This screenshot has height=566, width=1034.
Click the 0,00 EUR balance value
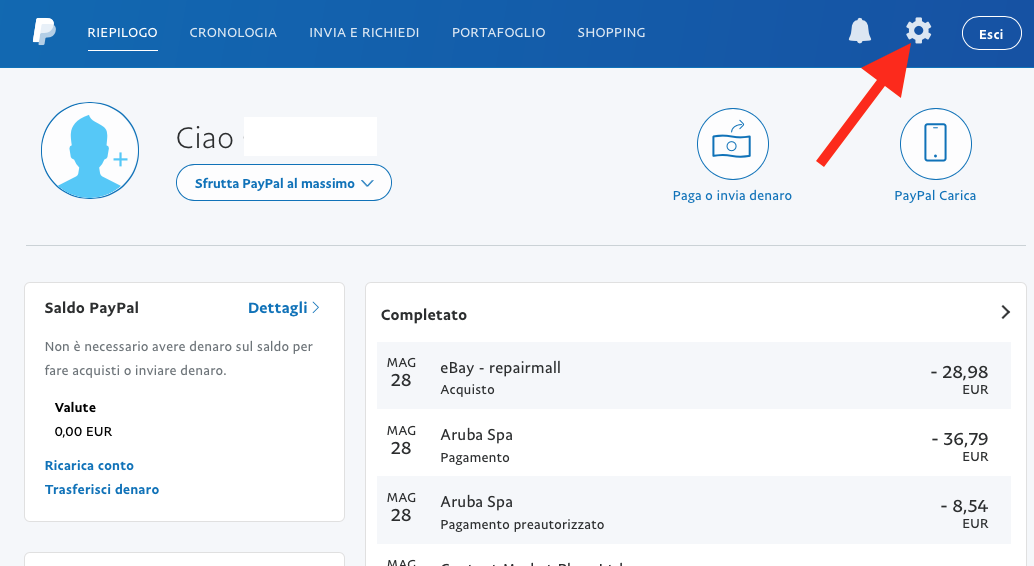[83, 431]
